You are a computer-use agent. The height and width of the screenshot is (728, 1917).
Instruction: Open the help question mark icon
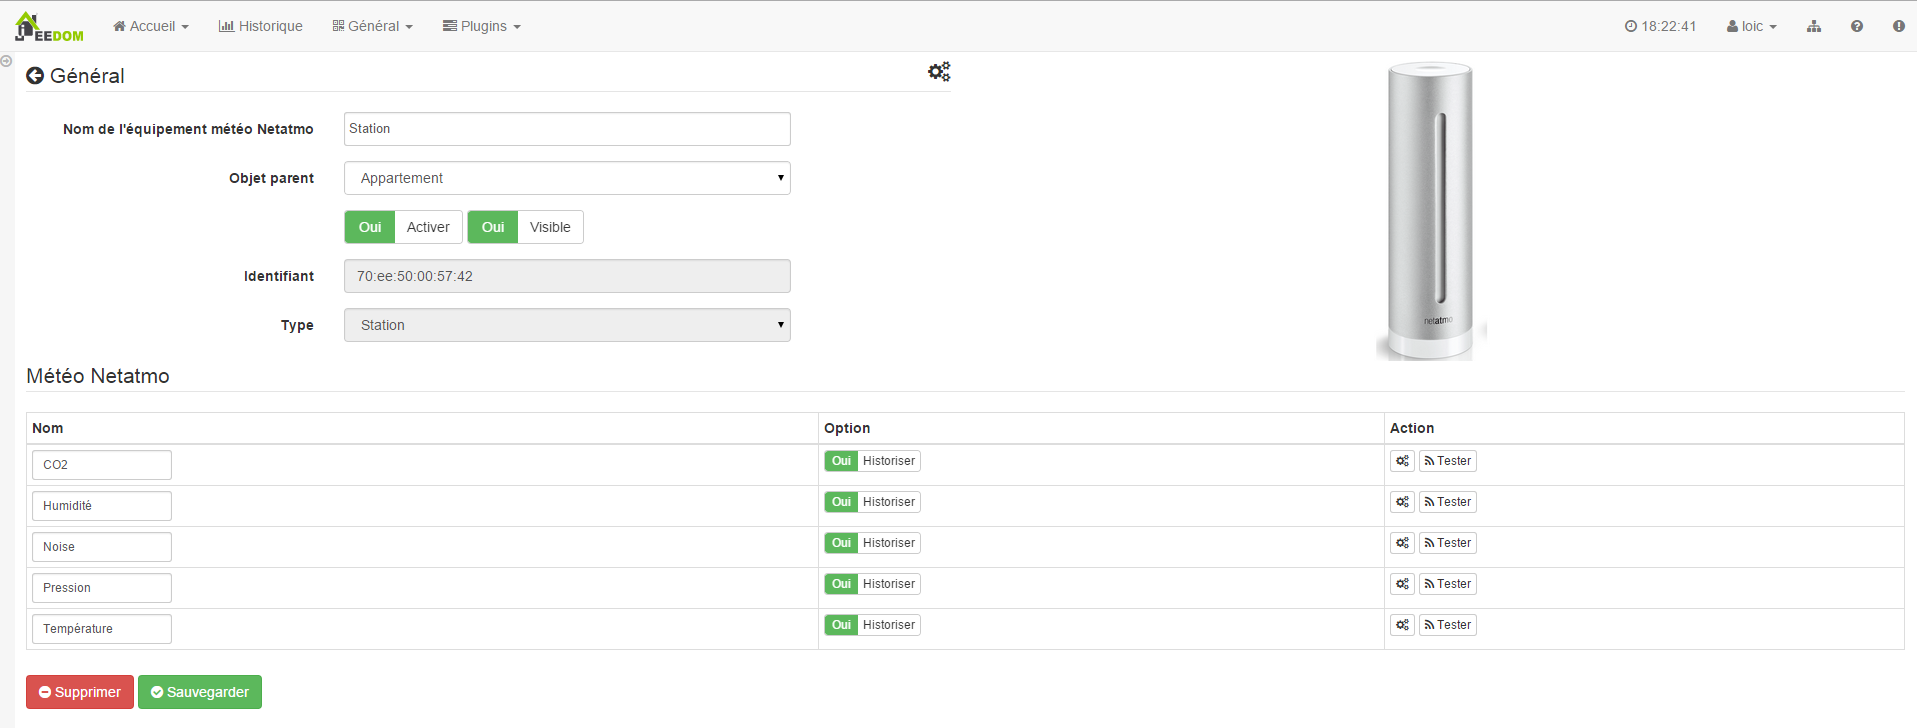point(1857,27)
